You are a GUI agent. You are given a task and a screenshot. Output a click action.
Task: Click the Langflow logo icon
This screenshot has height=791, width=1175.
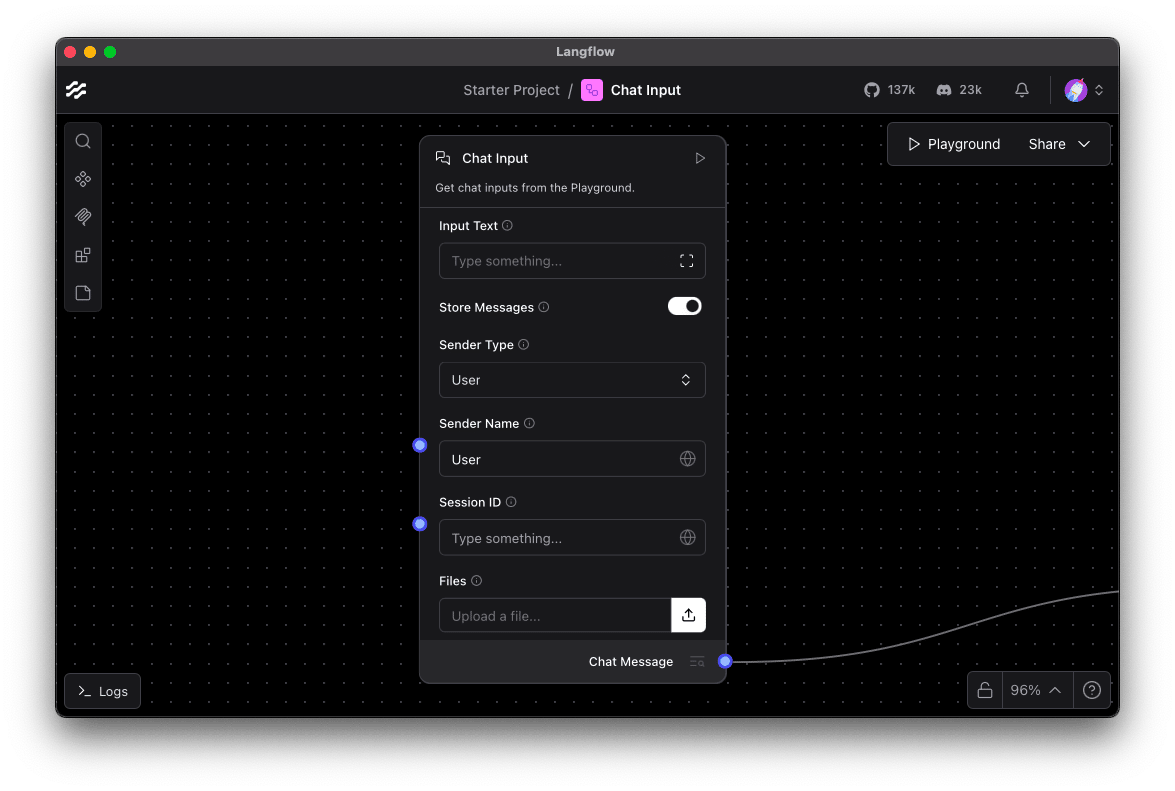[76, 90]
